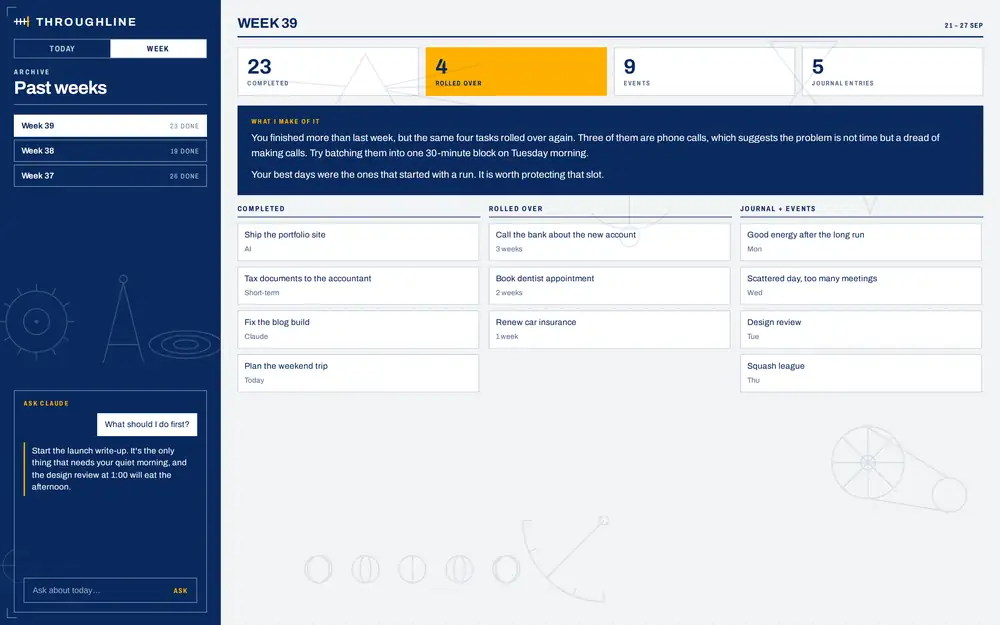Click the JOURNAL + EVENTS column header
The height and width of the screenshot is (625, 1000).
pyautogui.click(x=777, y=209)
